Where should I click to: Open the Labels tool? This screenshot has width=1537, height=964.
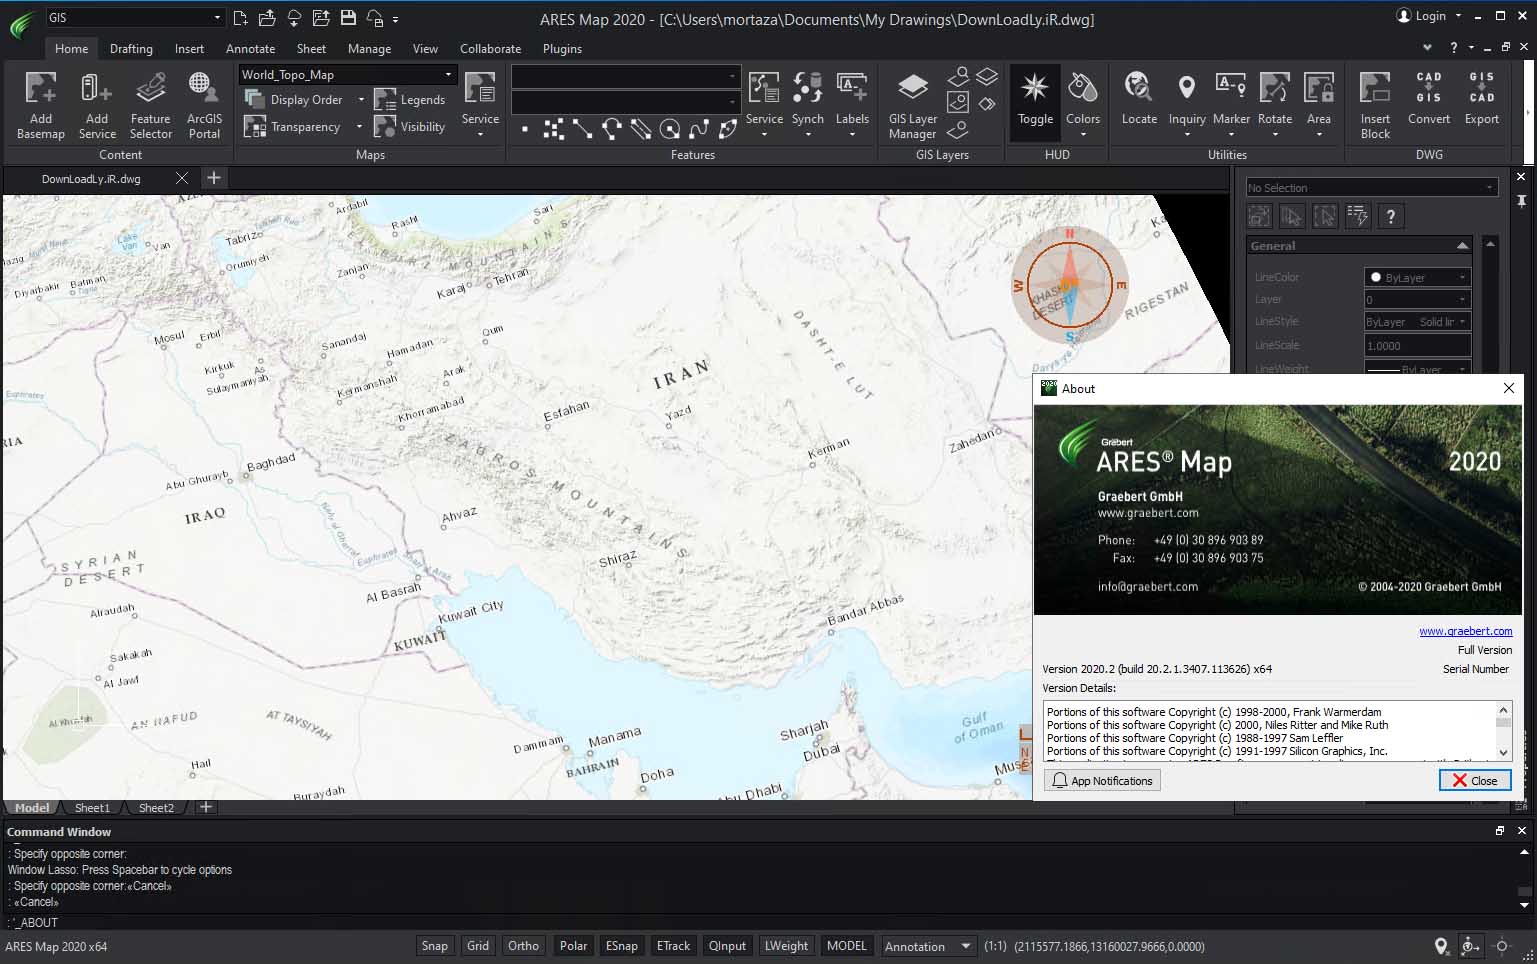coord(852,104)
